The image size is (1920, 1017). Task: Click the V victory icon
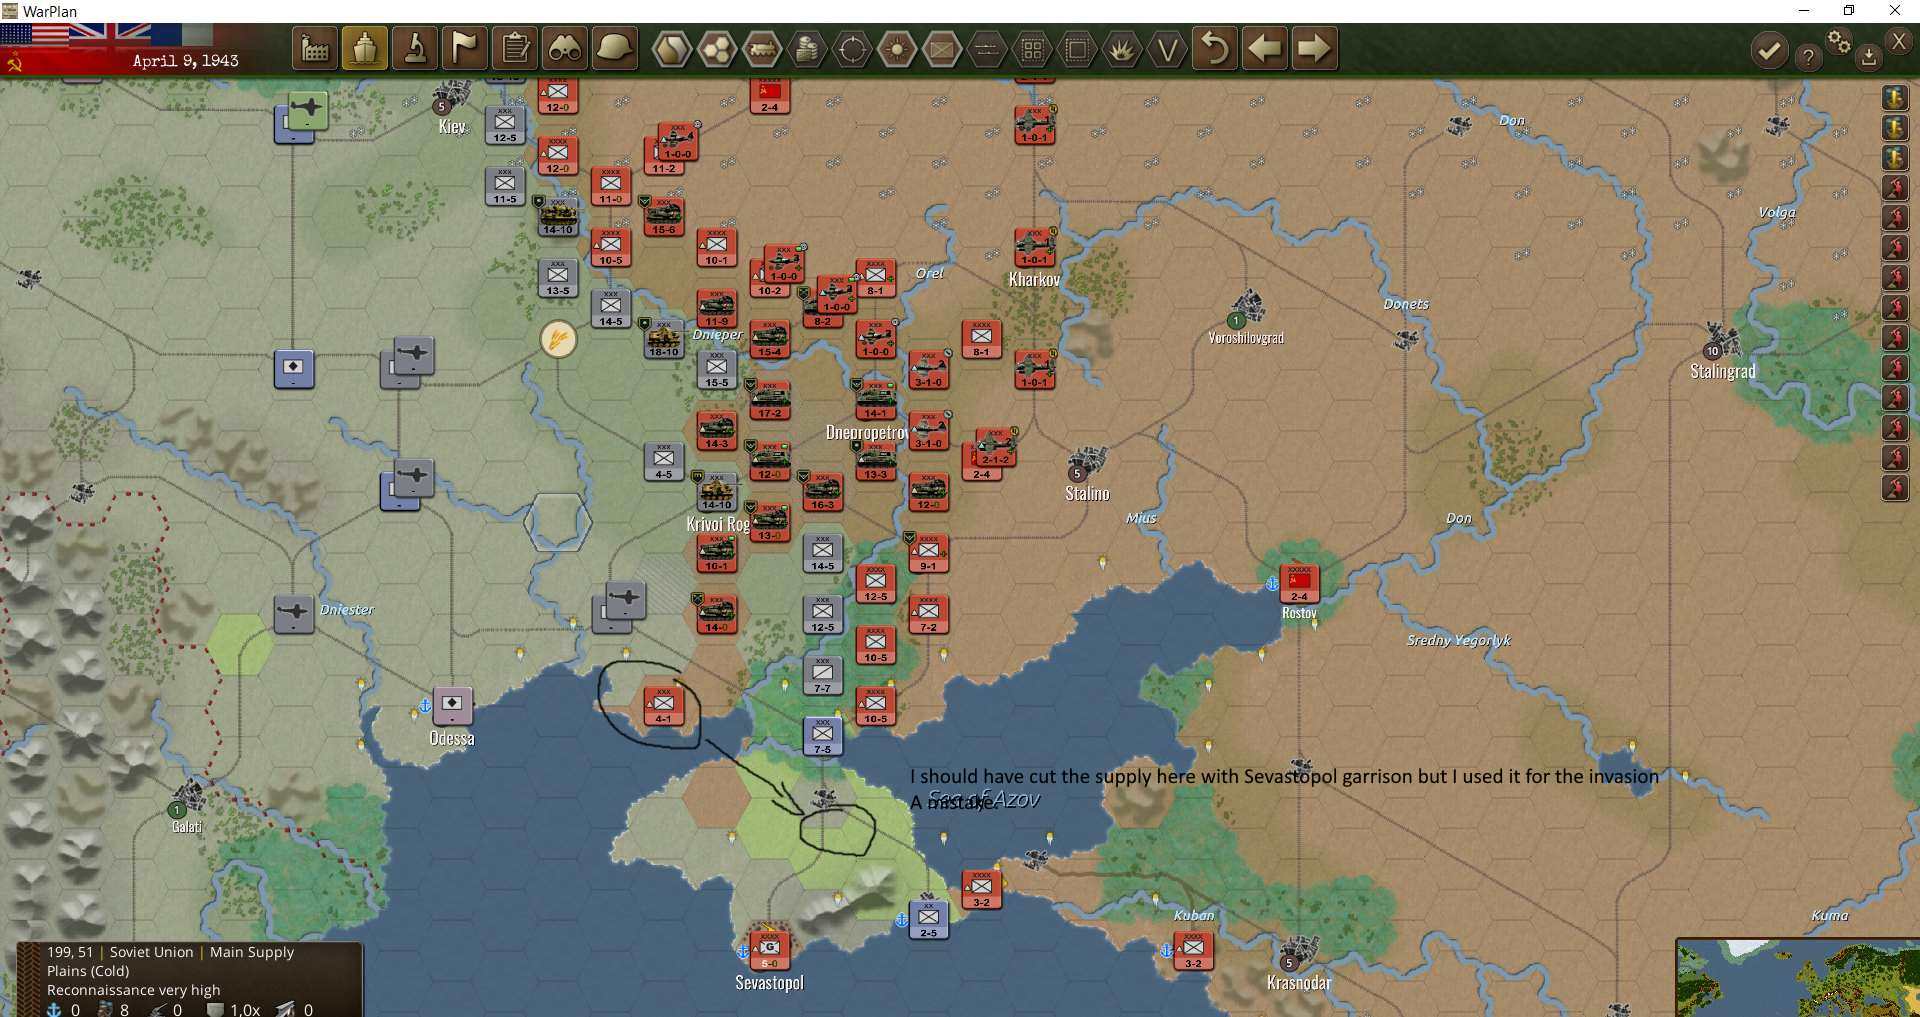pyautogui.click(x=1167, y=49)
